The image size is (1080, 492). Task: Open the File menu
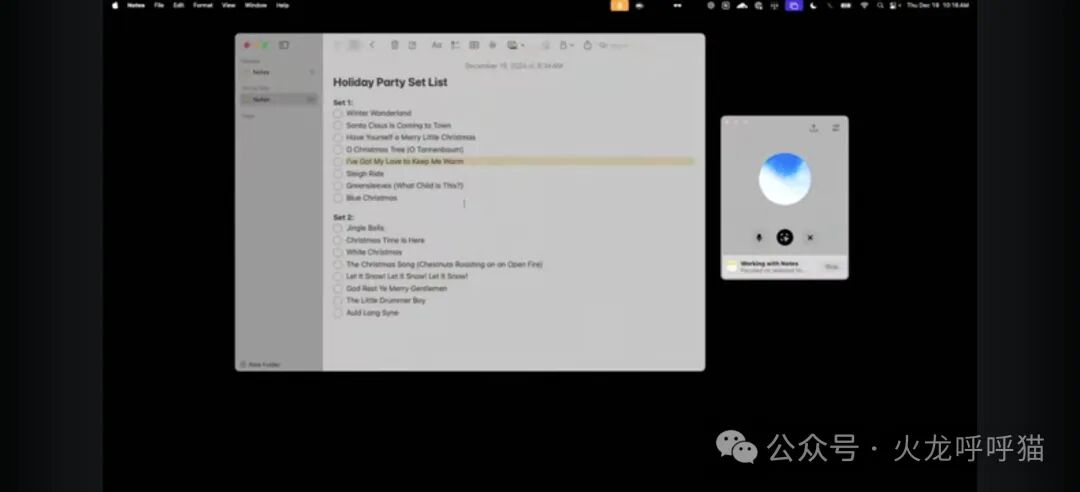pos(159,6)
